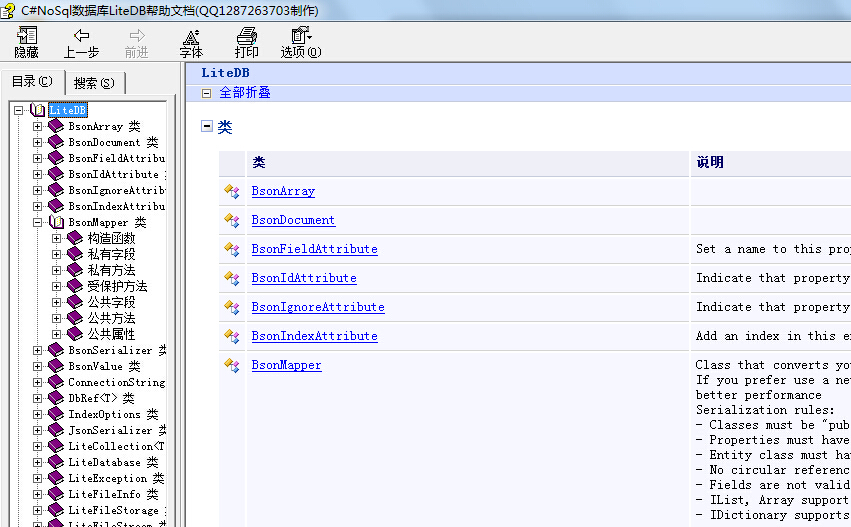Click the book icon beside BsonValue 类
Screen dimensions: 851x527
(x=56, y=366)
